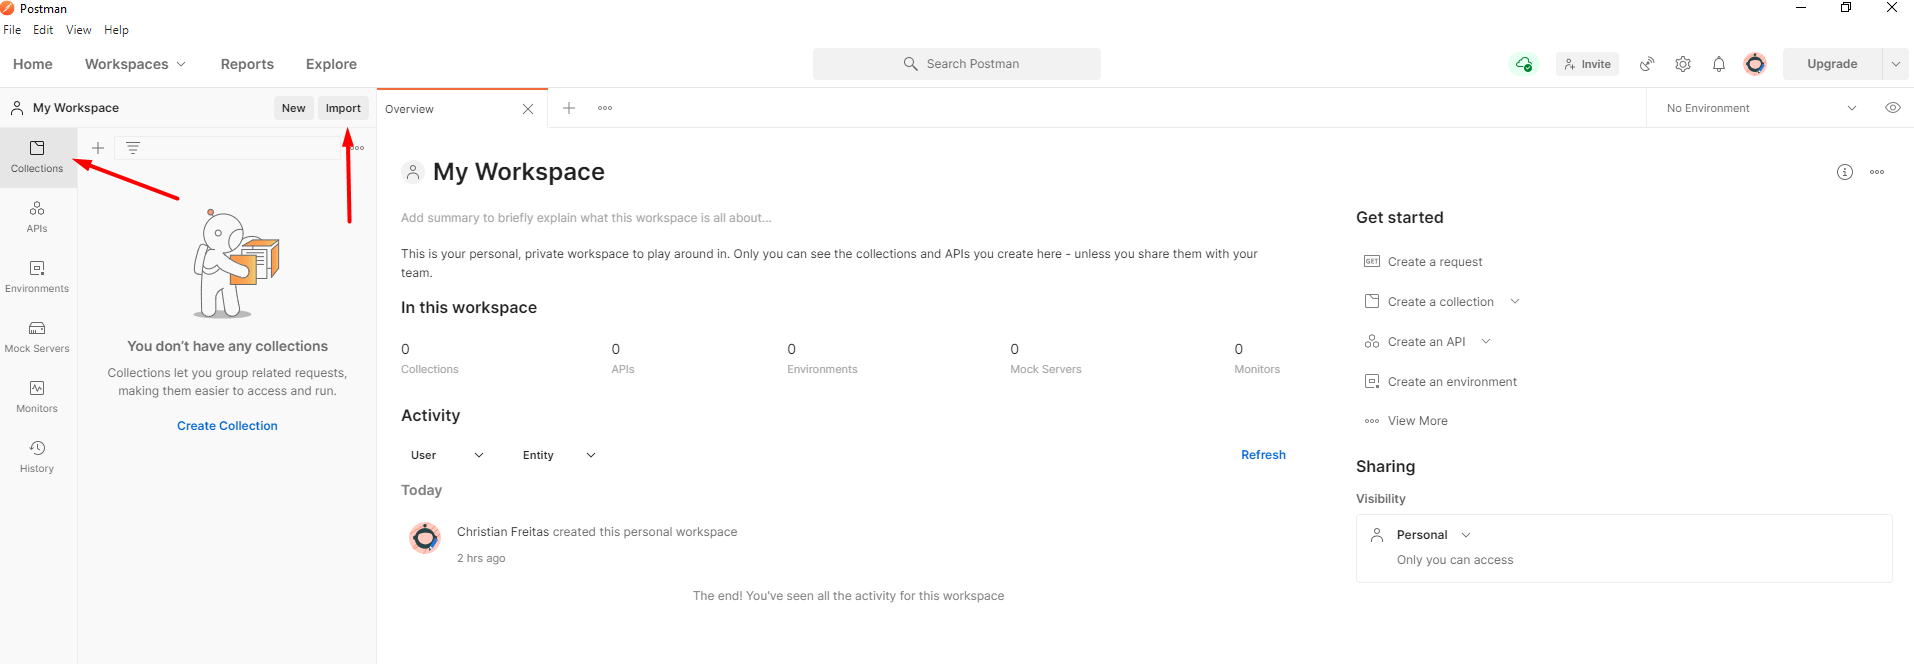Expand the Workspaces dropdown
Image resolution: width=1914 pixels, height=664 pixels.
coord(135,64)
